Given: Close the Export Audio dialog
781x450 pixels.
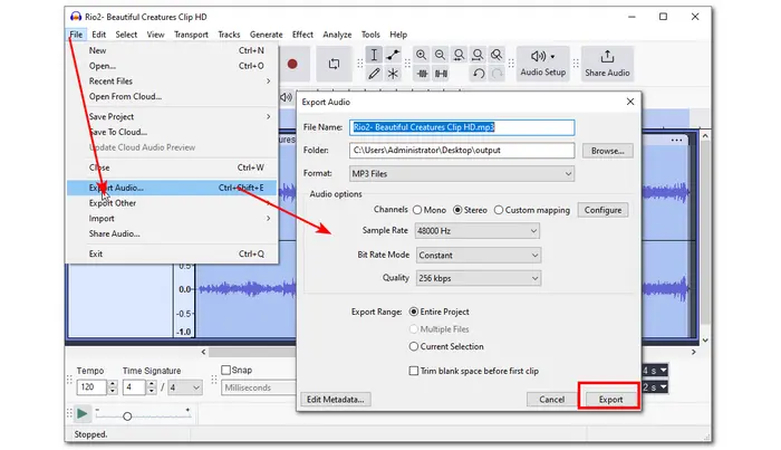Looking at the screenshot, I should 630,102.
